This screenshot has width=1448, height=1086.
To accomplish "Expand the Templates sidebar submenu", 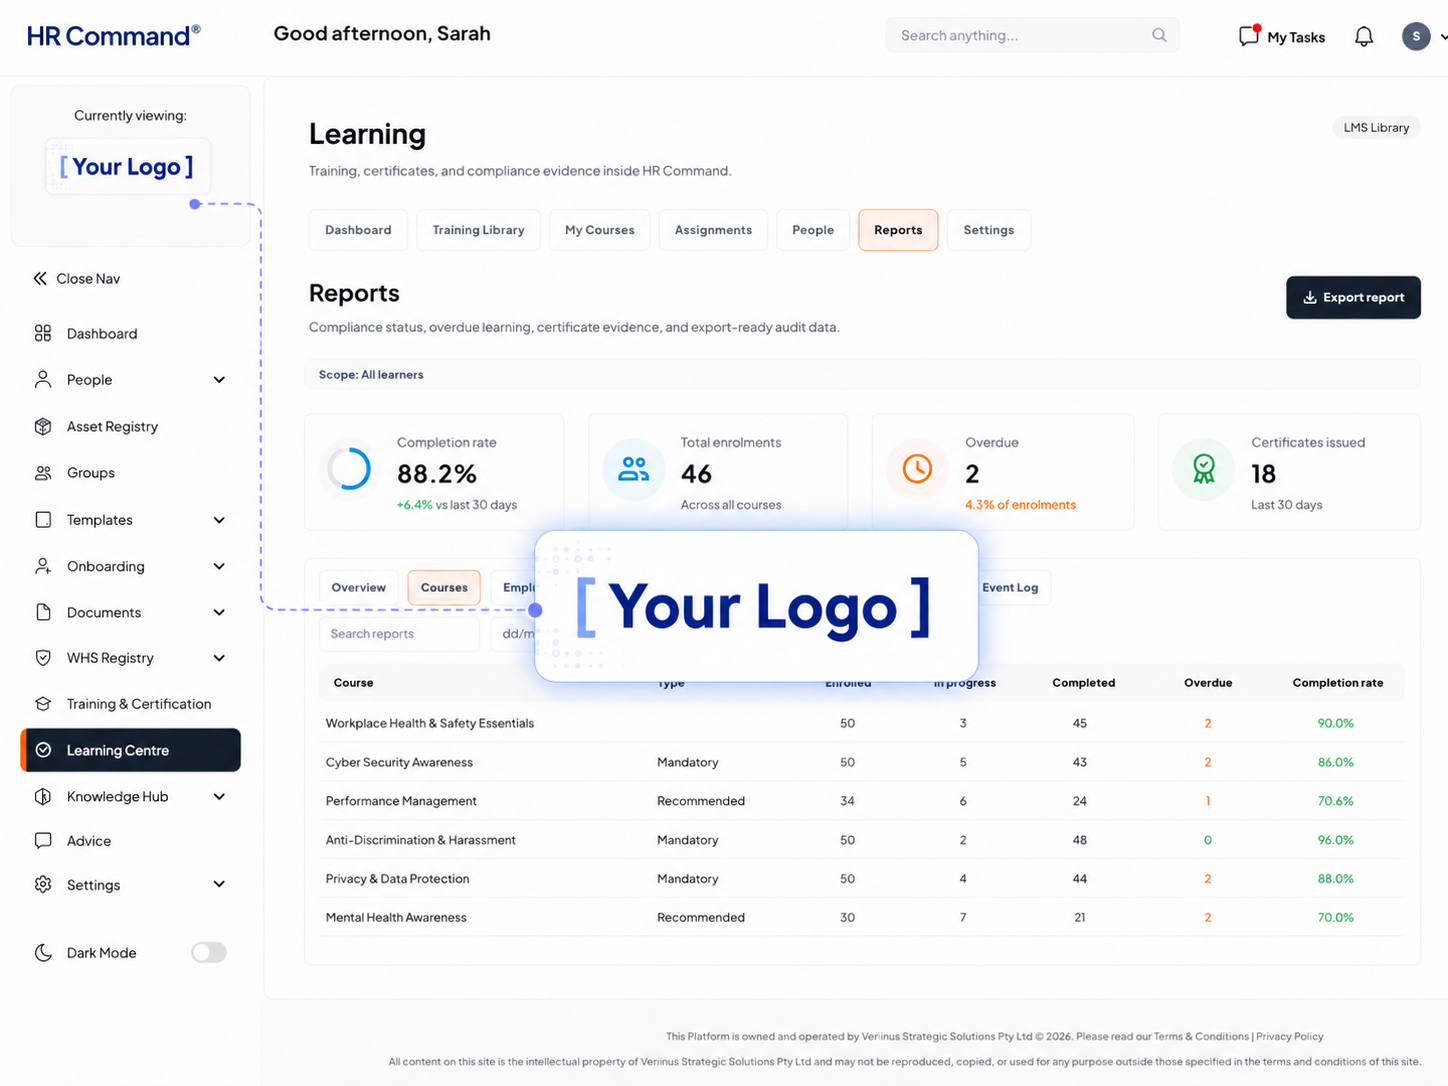I will click(x=219, y=520).
